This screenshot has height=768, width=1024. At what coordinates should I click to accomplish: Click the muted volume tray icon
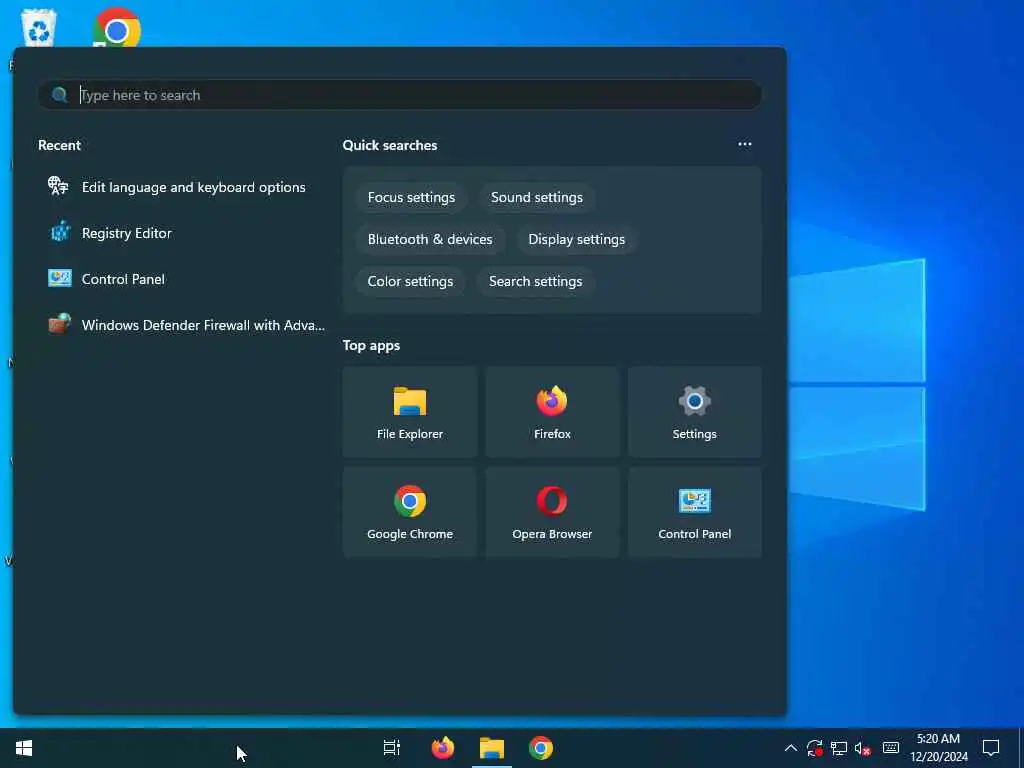[x=863, y=748]
